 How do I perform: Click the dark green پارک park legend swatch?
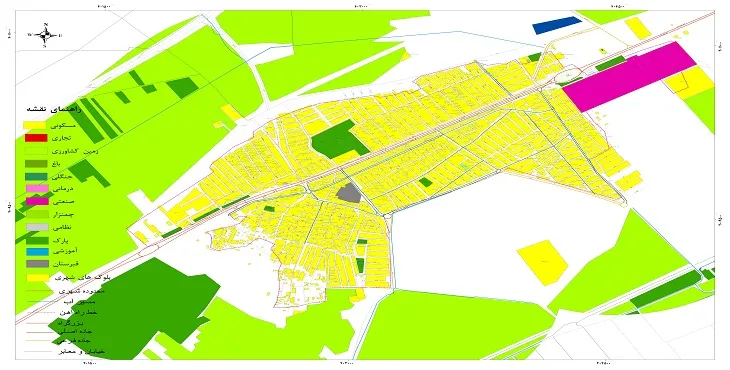(36, 240)
